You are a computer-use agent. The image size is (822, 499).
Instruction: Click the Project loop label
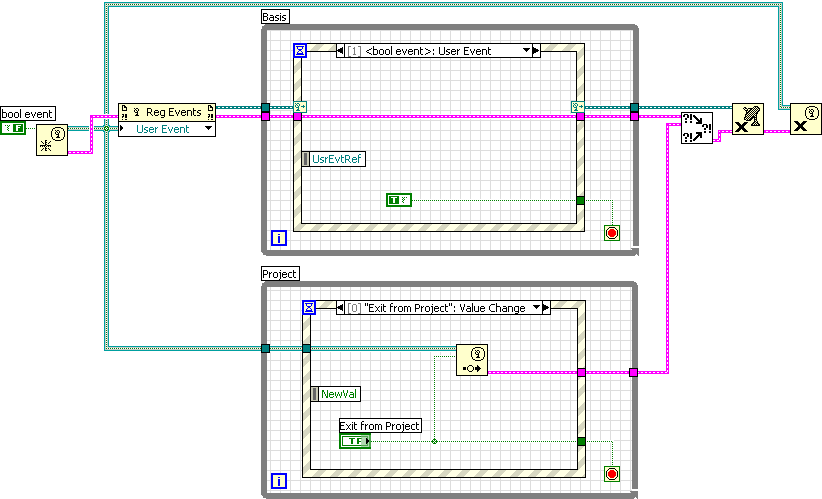coord(280,274)
